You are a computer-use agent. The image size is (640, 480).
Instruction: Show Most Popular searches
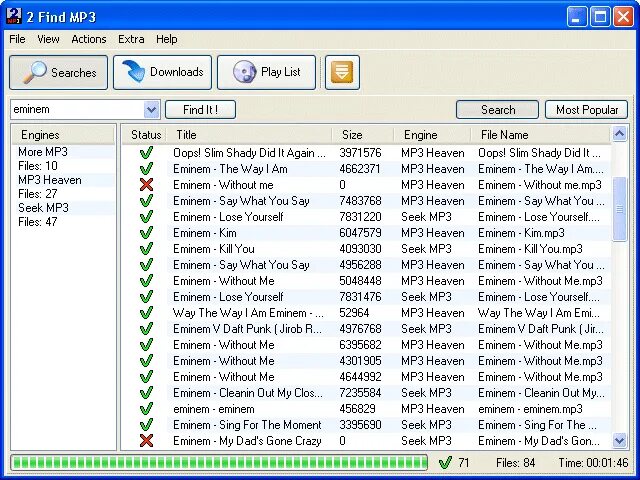(x=587, y=110)
